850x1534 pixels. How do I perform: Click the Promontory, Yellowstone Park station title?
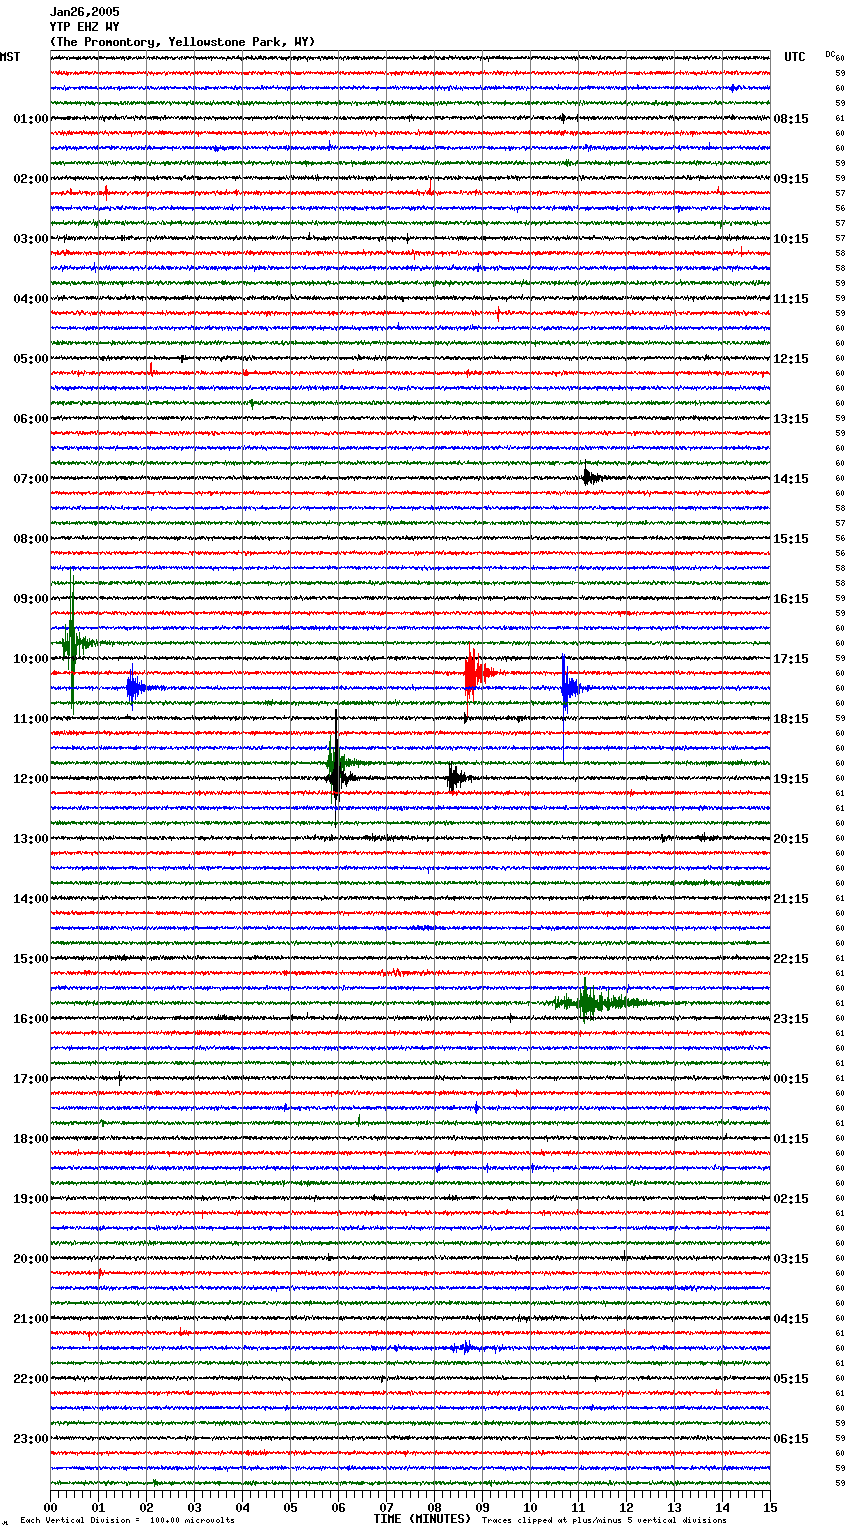click(x=182, y=42)
